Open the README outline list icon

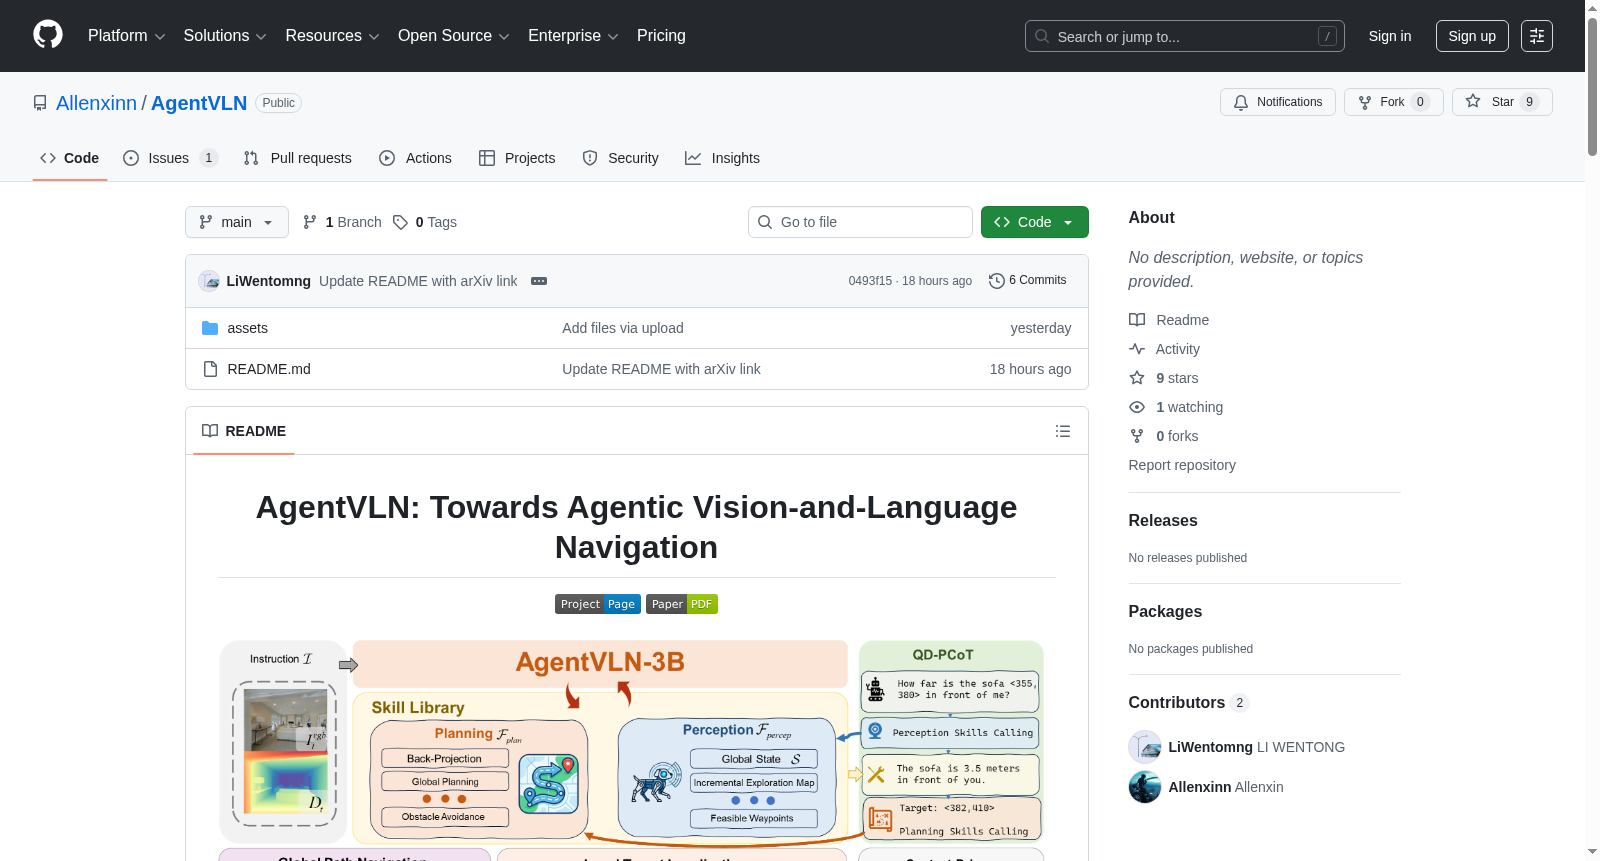click(1063, 431)
